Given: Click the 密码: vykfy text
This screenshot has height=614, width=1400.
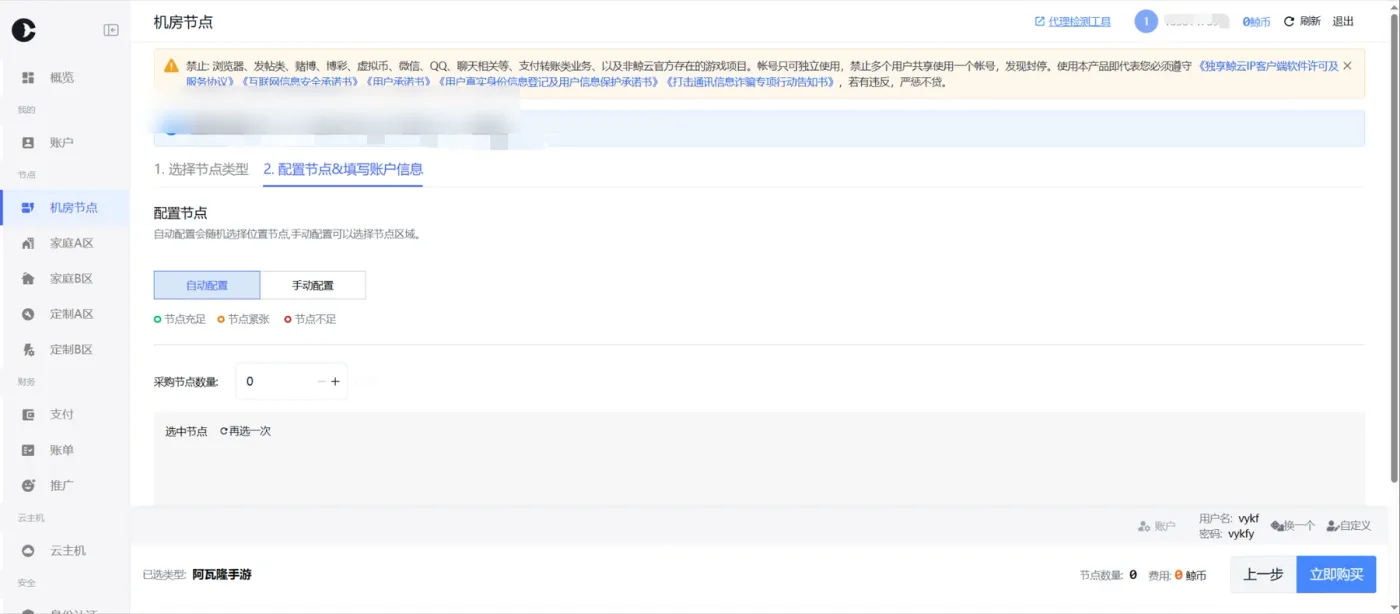Looking at the screenshot, I should (1227, 534).
